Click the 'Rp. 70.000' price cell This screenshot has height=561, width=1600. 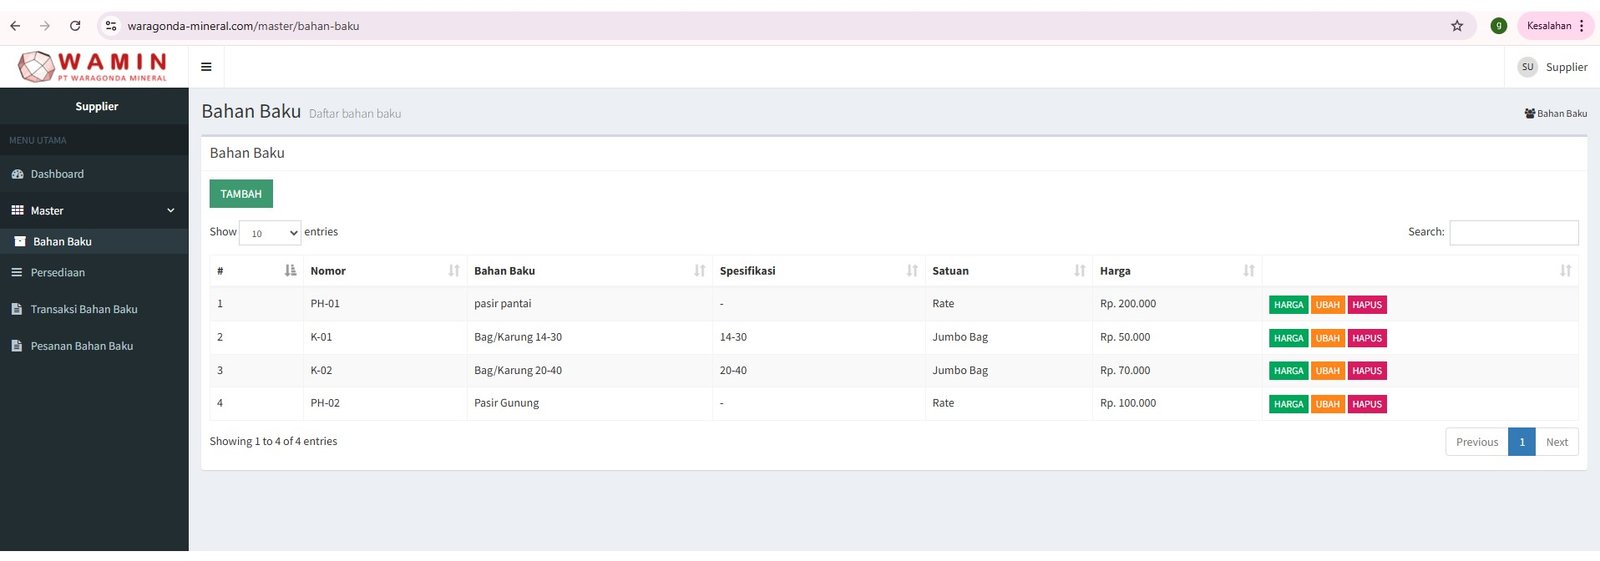1177,370
